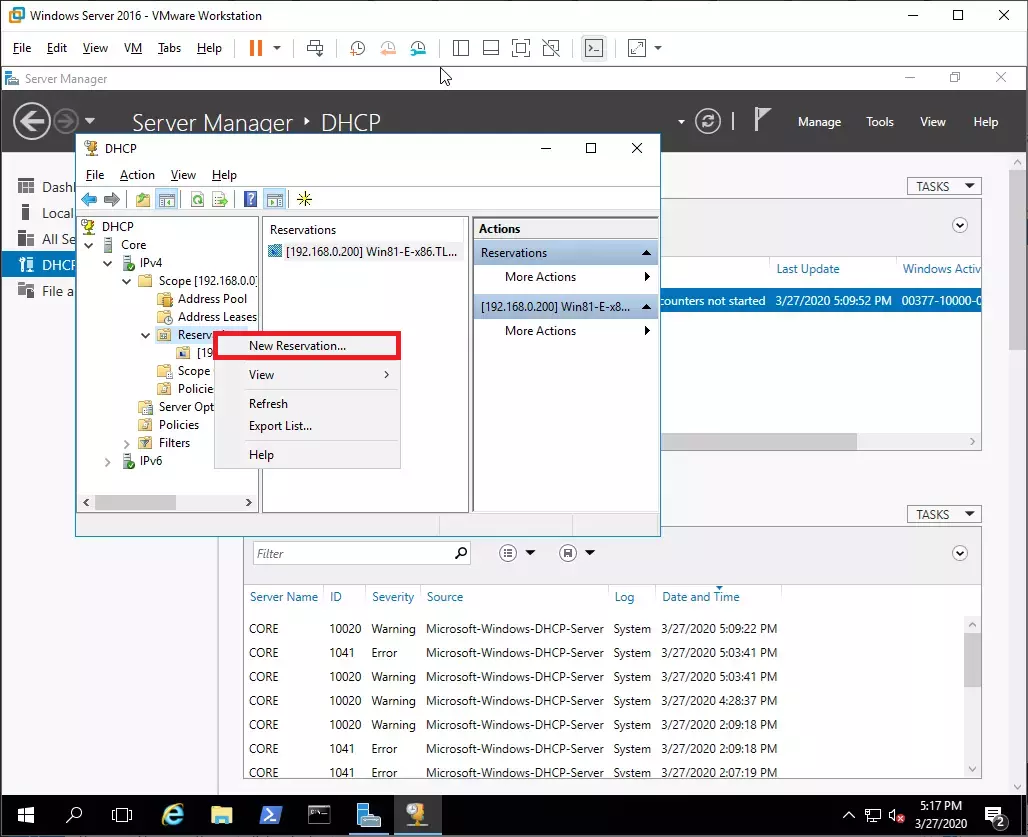This screenshot has width=1028, height=837.
Task: Open View submenu in context menu
Action: point(307,375)
